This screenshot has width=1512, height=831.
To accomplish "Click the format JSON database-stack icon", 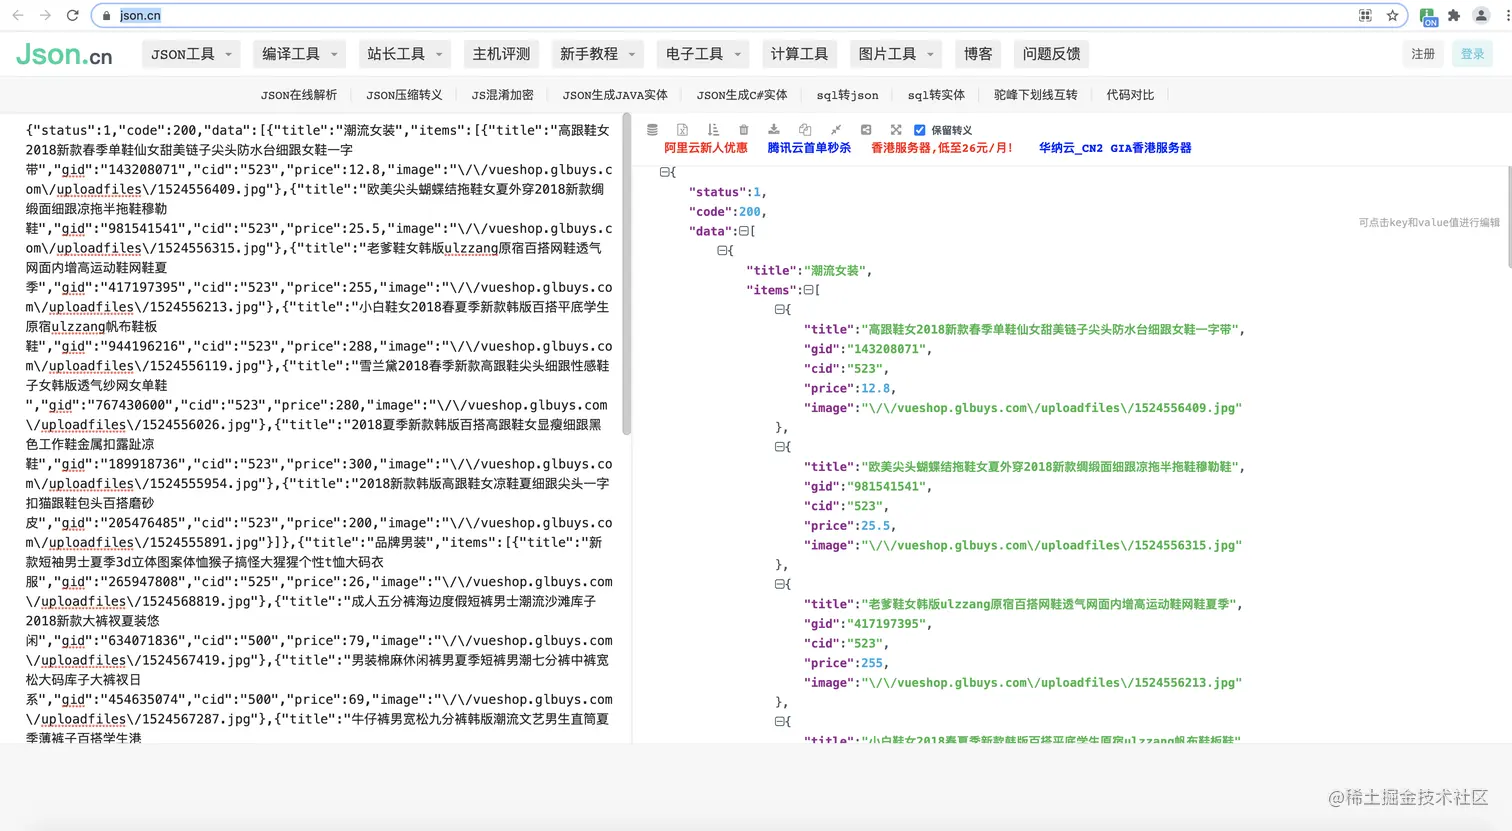I will coord(652,130).
